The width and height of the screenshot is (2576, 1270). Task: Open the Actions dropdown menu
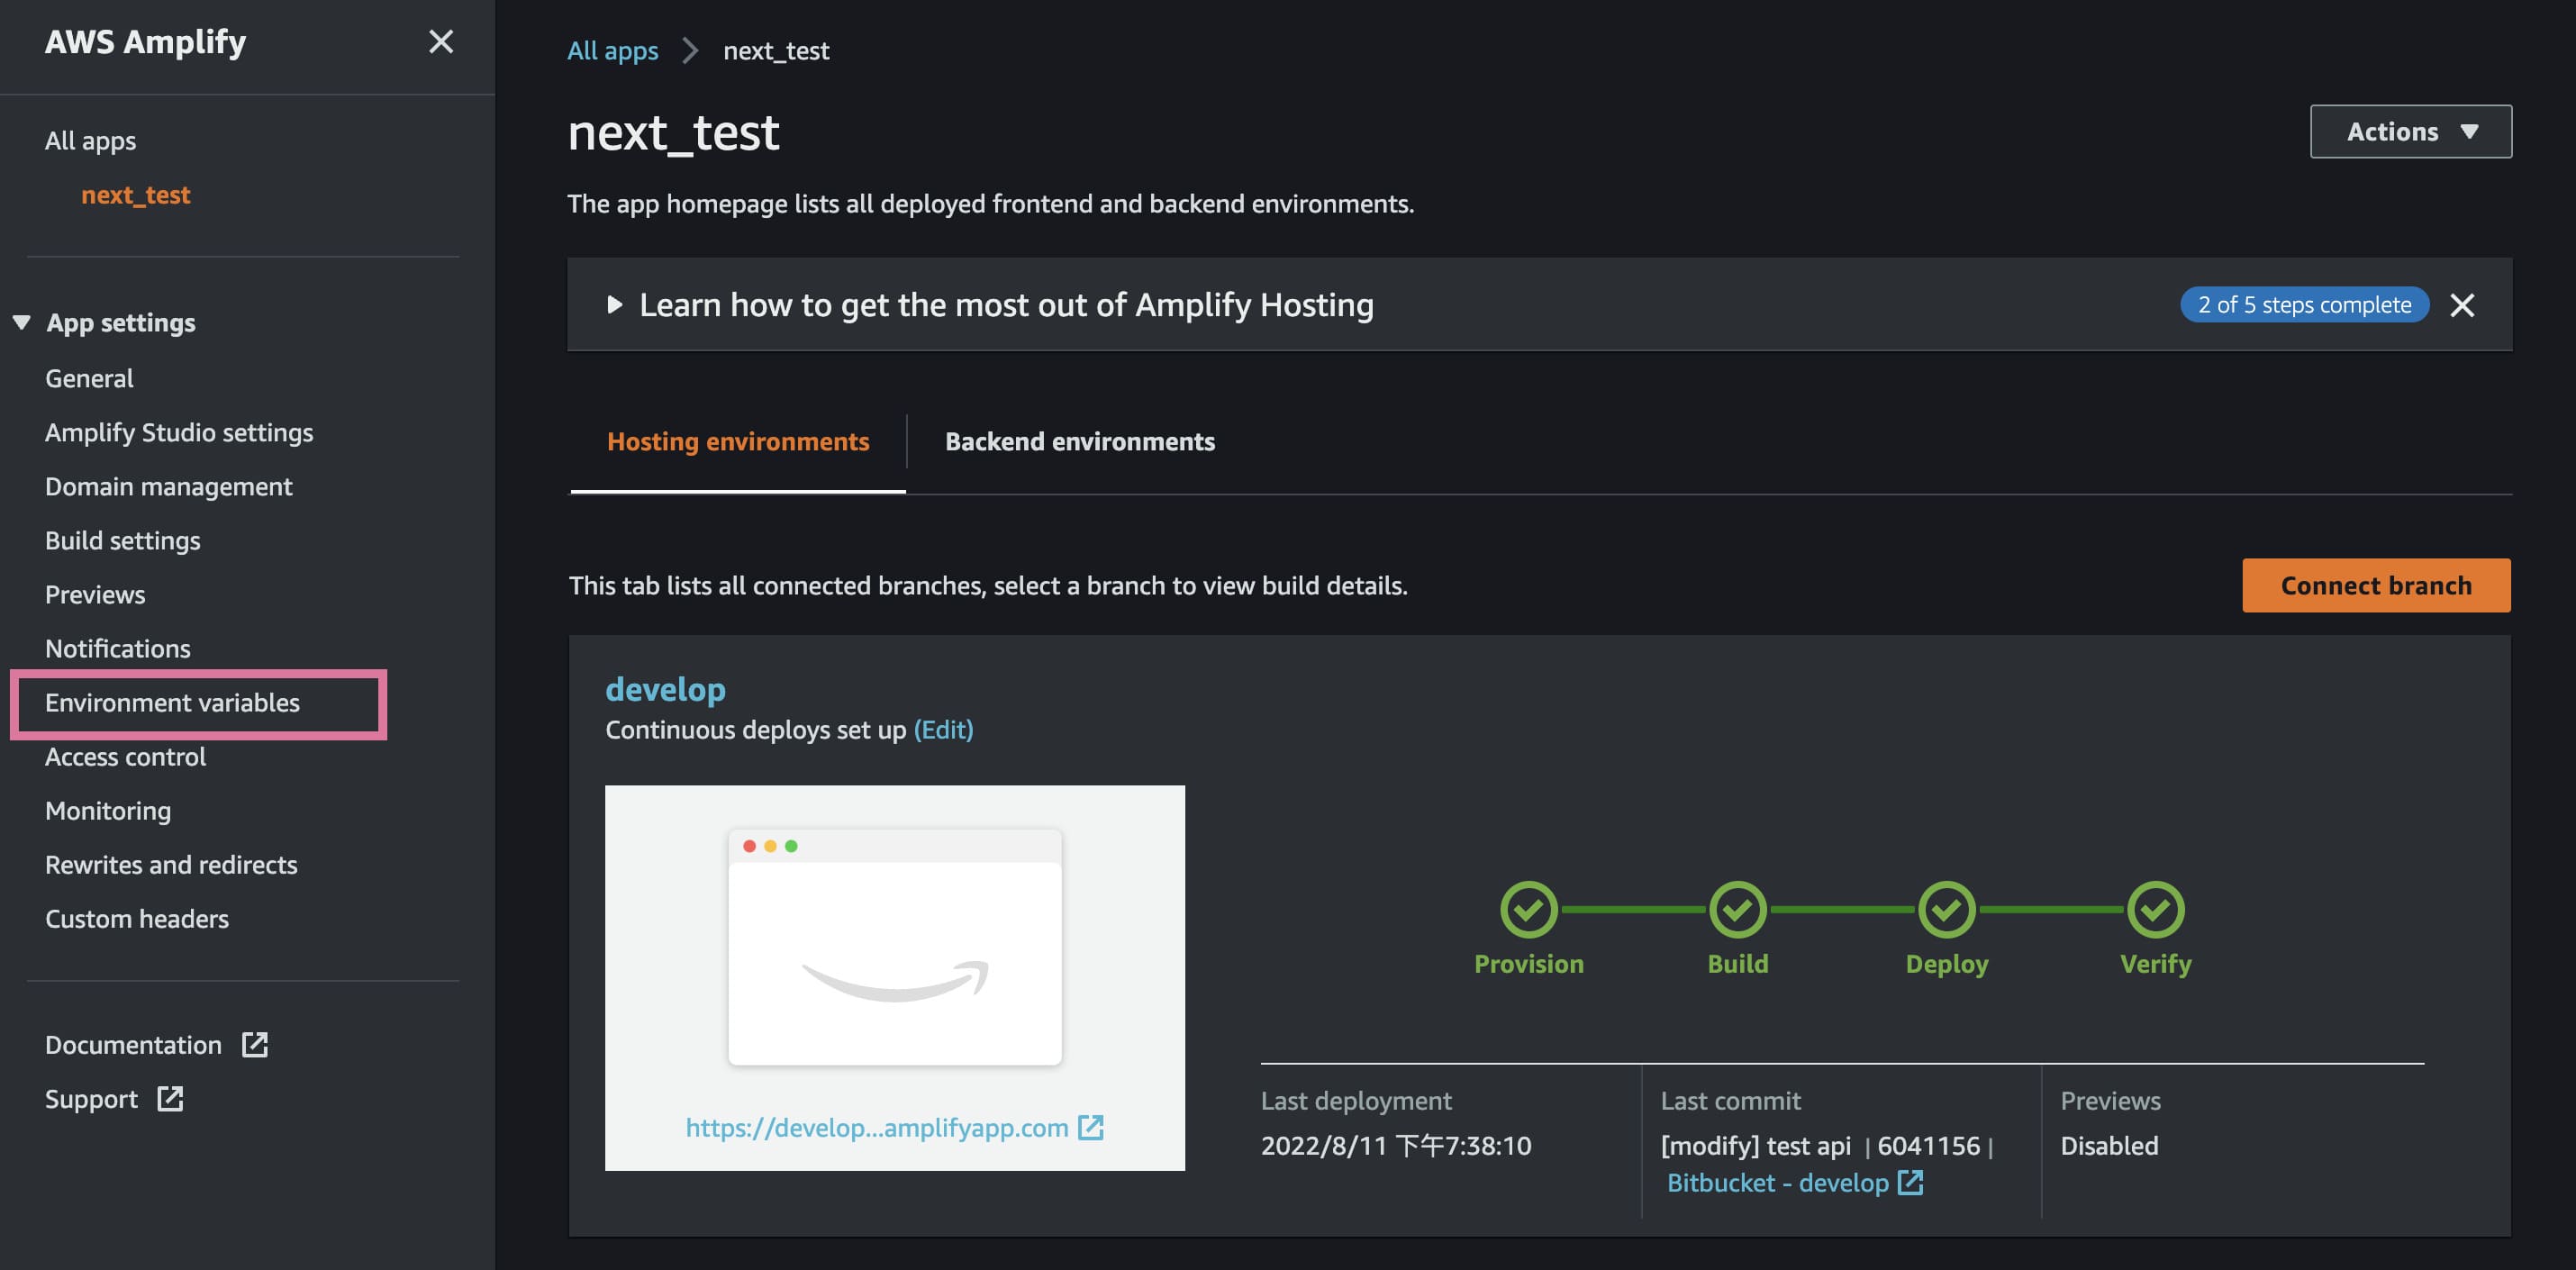point(2410,132)
